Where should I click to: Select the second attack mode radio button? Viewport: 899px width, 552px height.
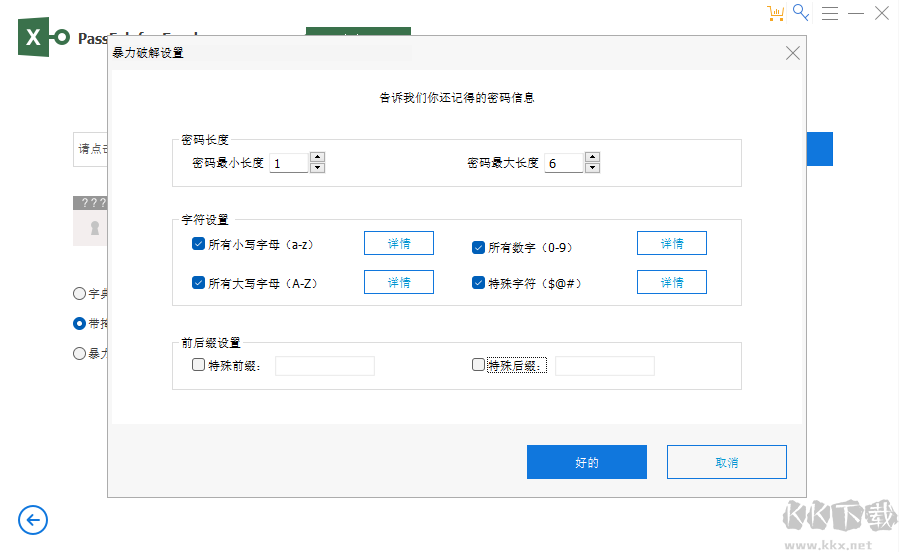click(79, 323)
